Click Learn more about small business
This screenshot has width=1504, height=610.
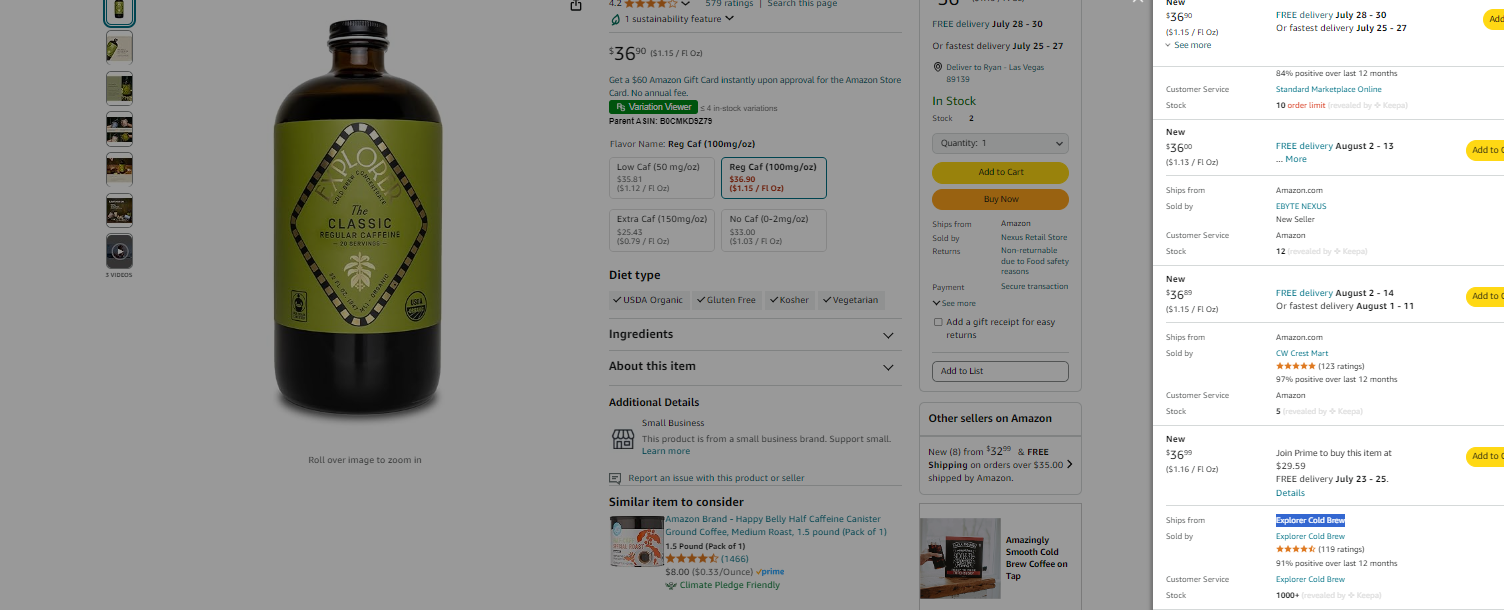tap(666, 451)
